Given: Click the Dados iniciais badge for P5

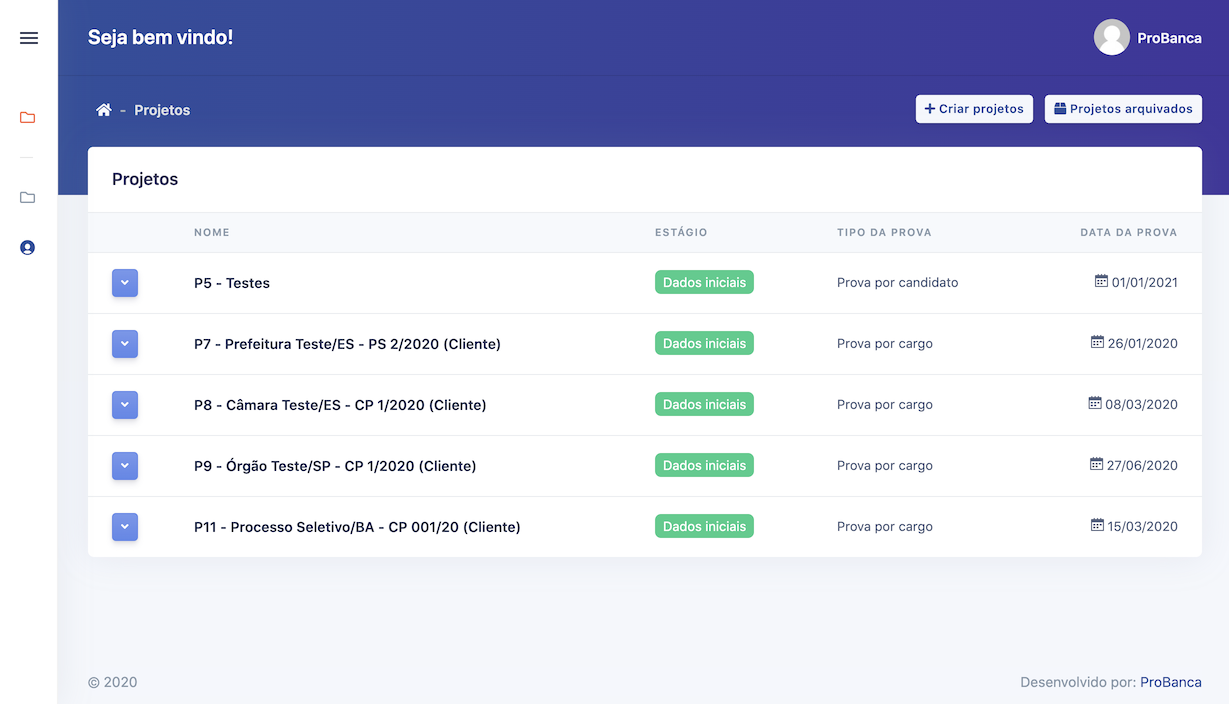Looking at the screenshot, I should coord(704,283).
